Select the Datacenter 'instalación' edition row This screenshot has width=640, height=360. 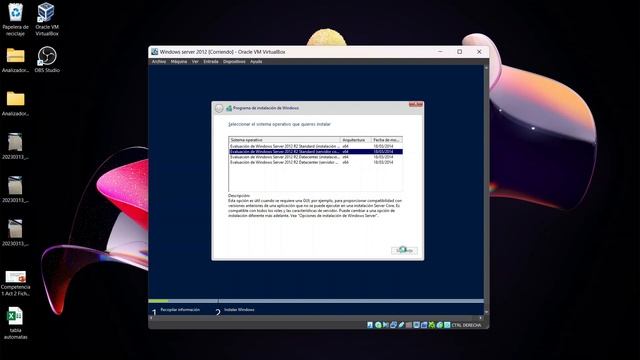coord(316,157)
